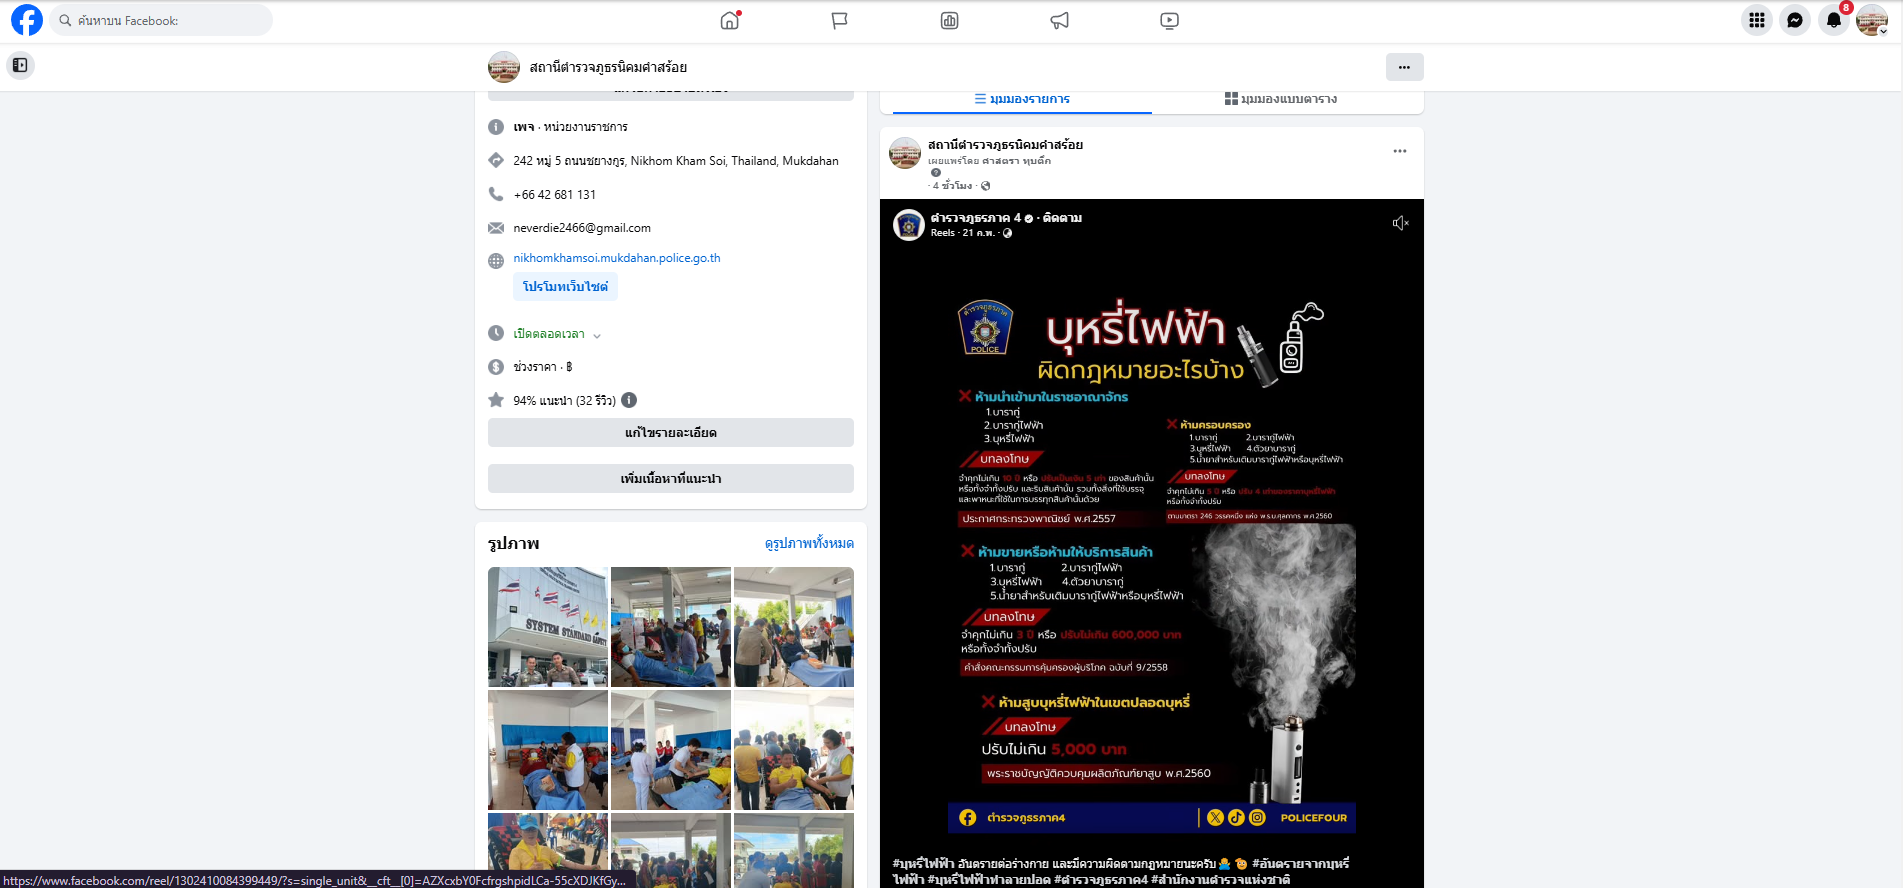
Task: Switch to list view tab
Action: 1021,99
